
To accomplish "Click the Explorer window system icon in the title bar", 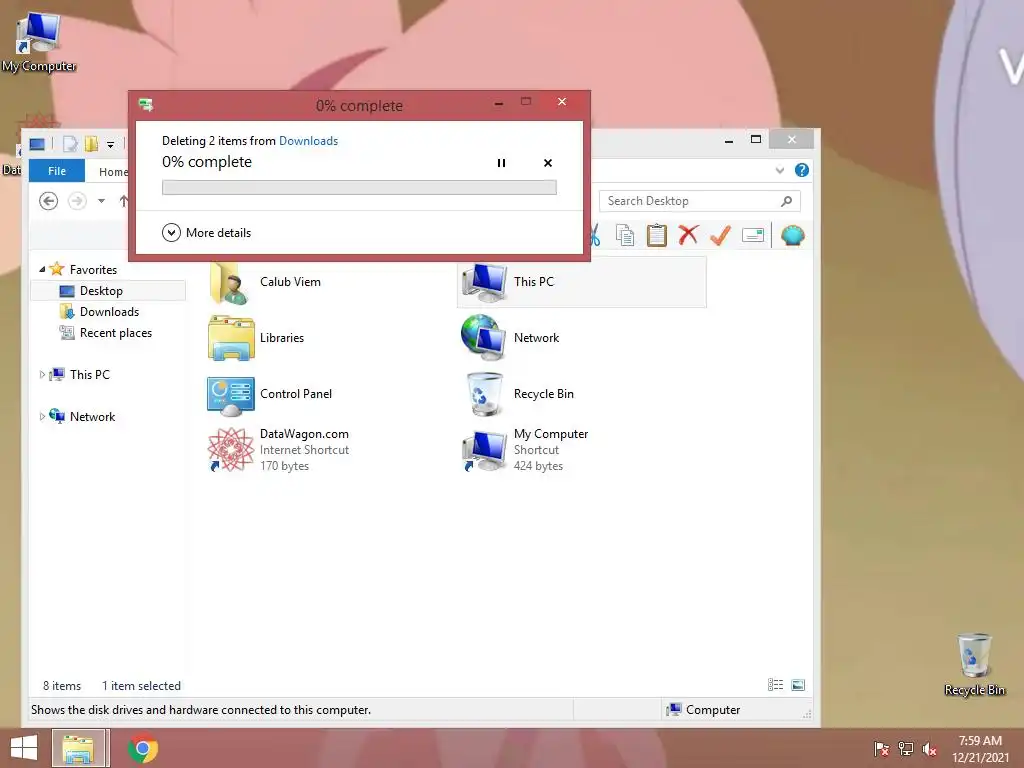I will [x=37, y=144].
